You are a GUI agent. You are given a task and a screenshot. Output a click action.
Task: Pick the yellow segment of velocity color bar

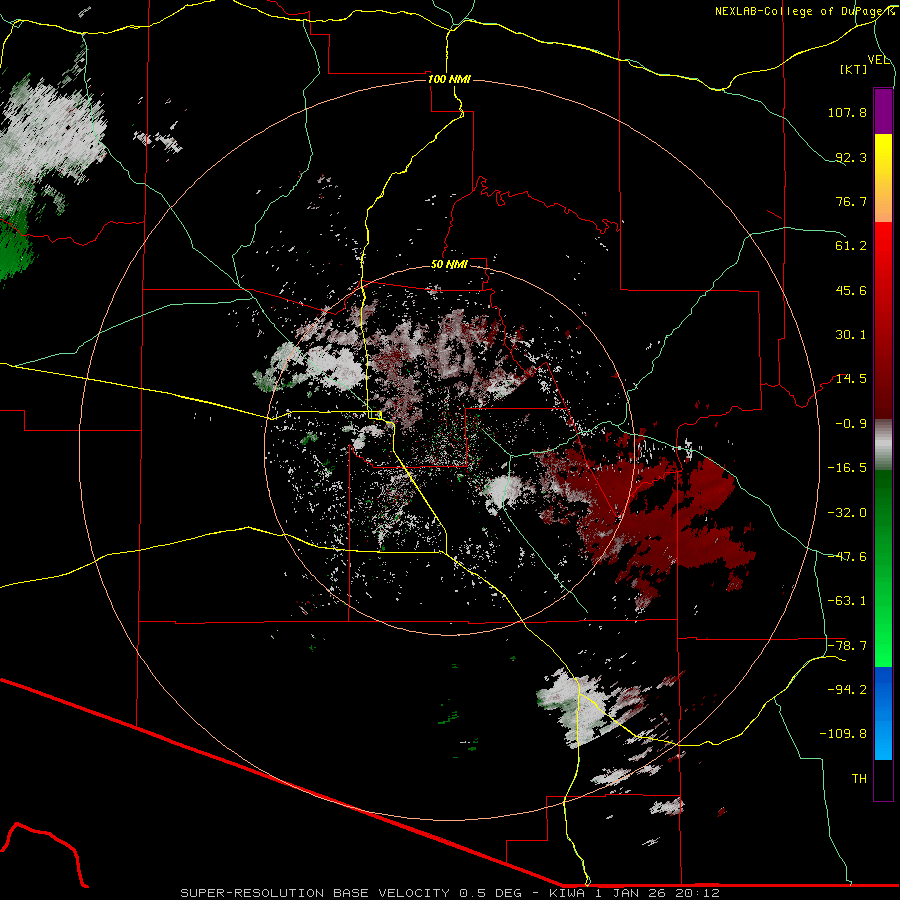pos(883,166)
